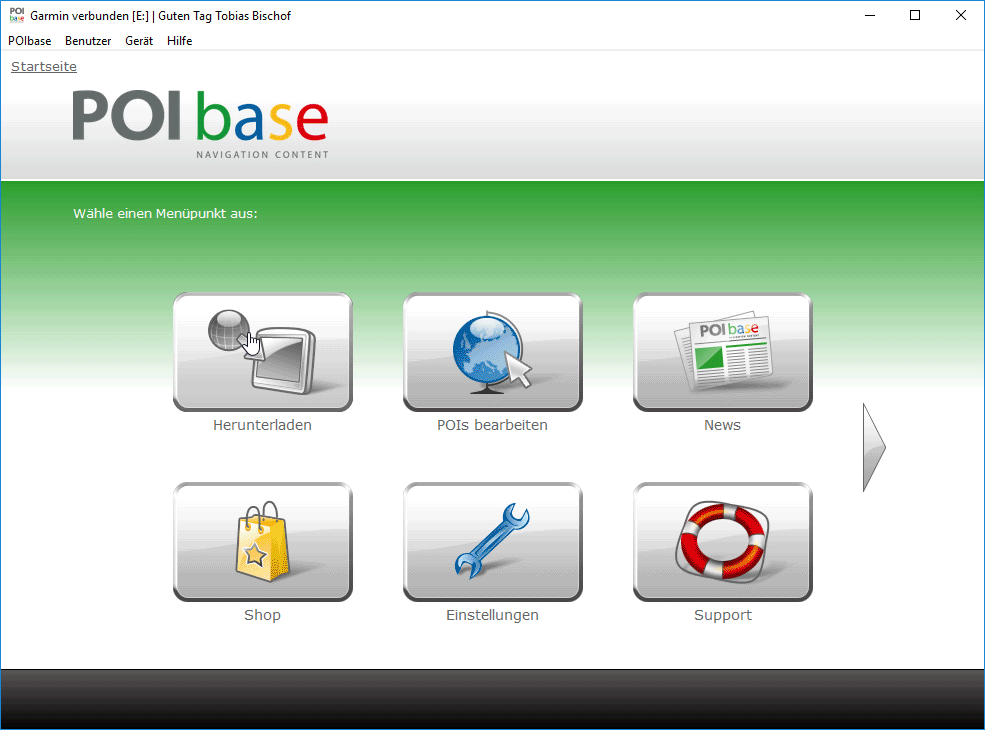Click the POIbase app icon in title bar

click(16, 16)
